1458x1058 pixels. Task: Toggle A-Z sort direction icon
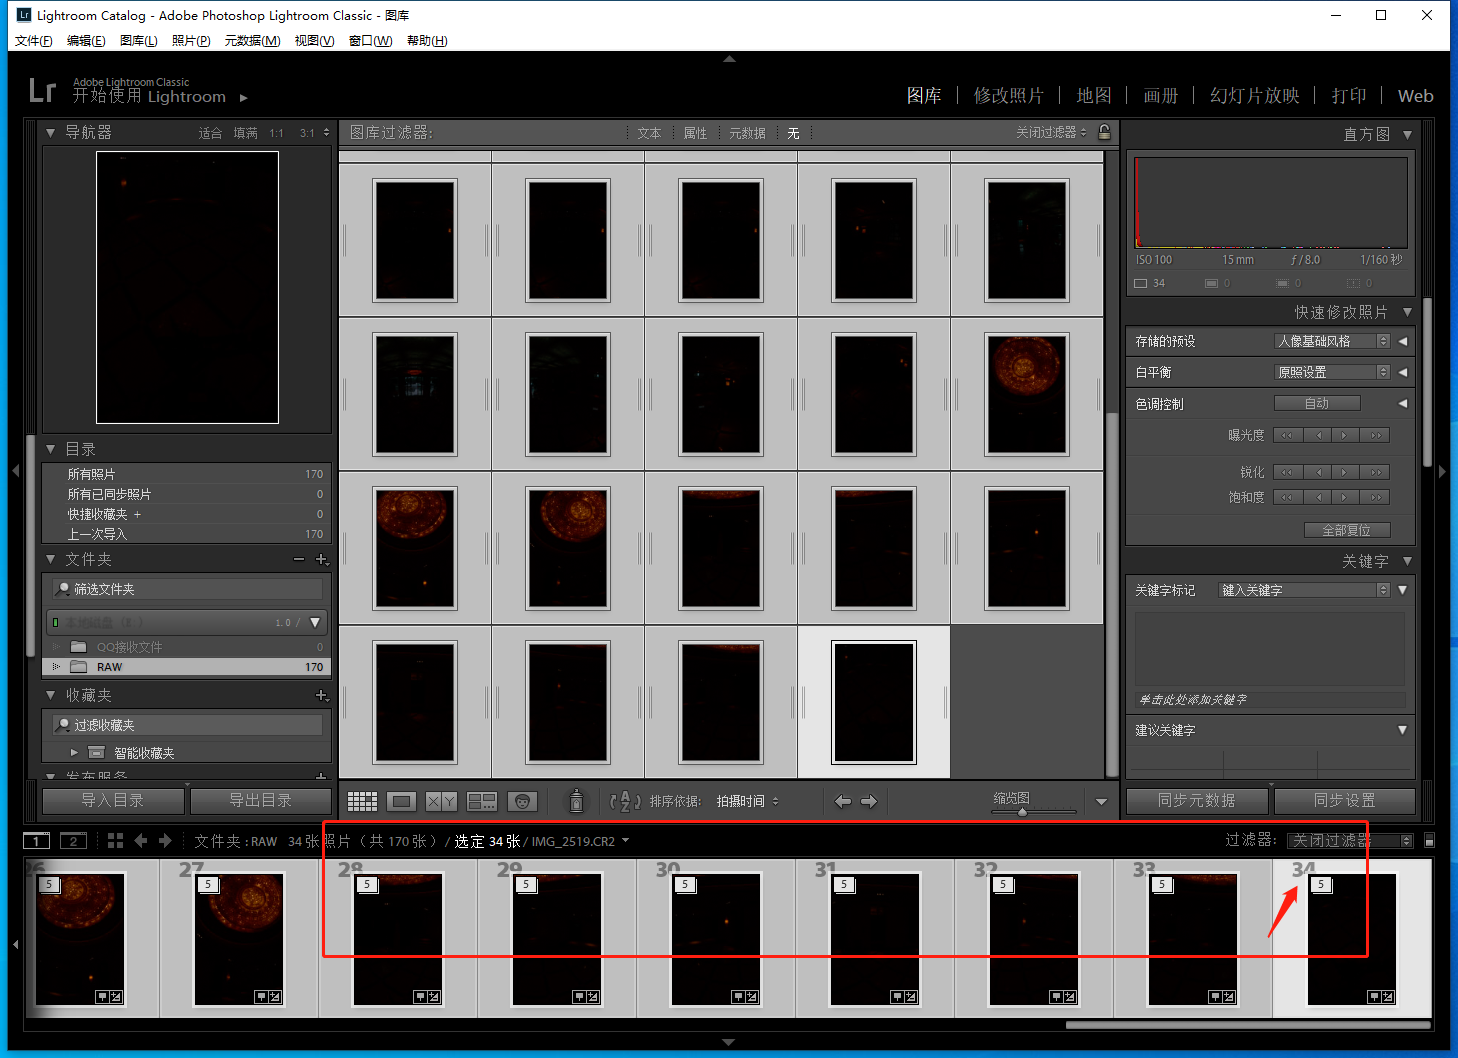[x=625, y=801]
